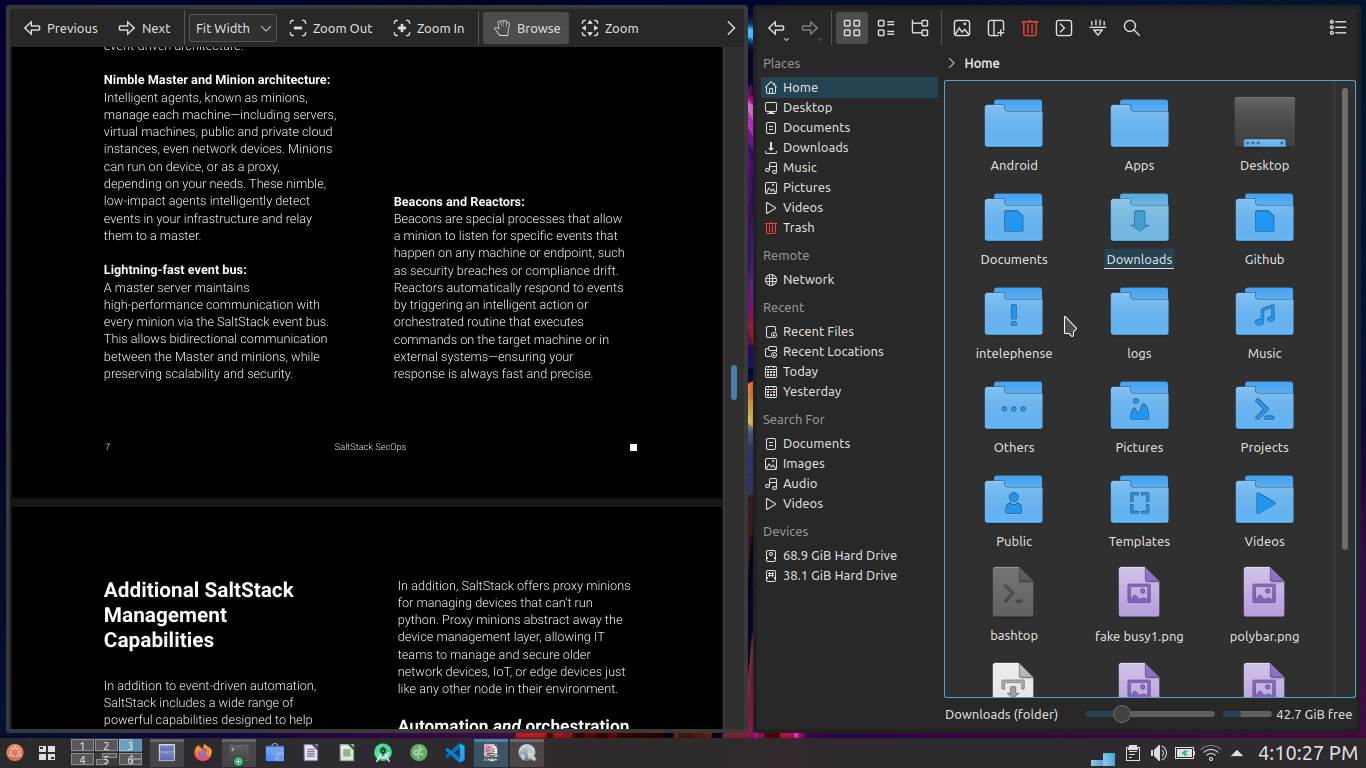Screen dimensions: 1366x768
Task: Open search in Dolphin toolbar
Action: 1132,28
